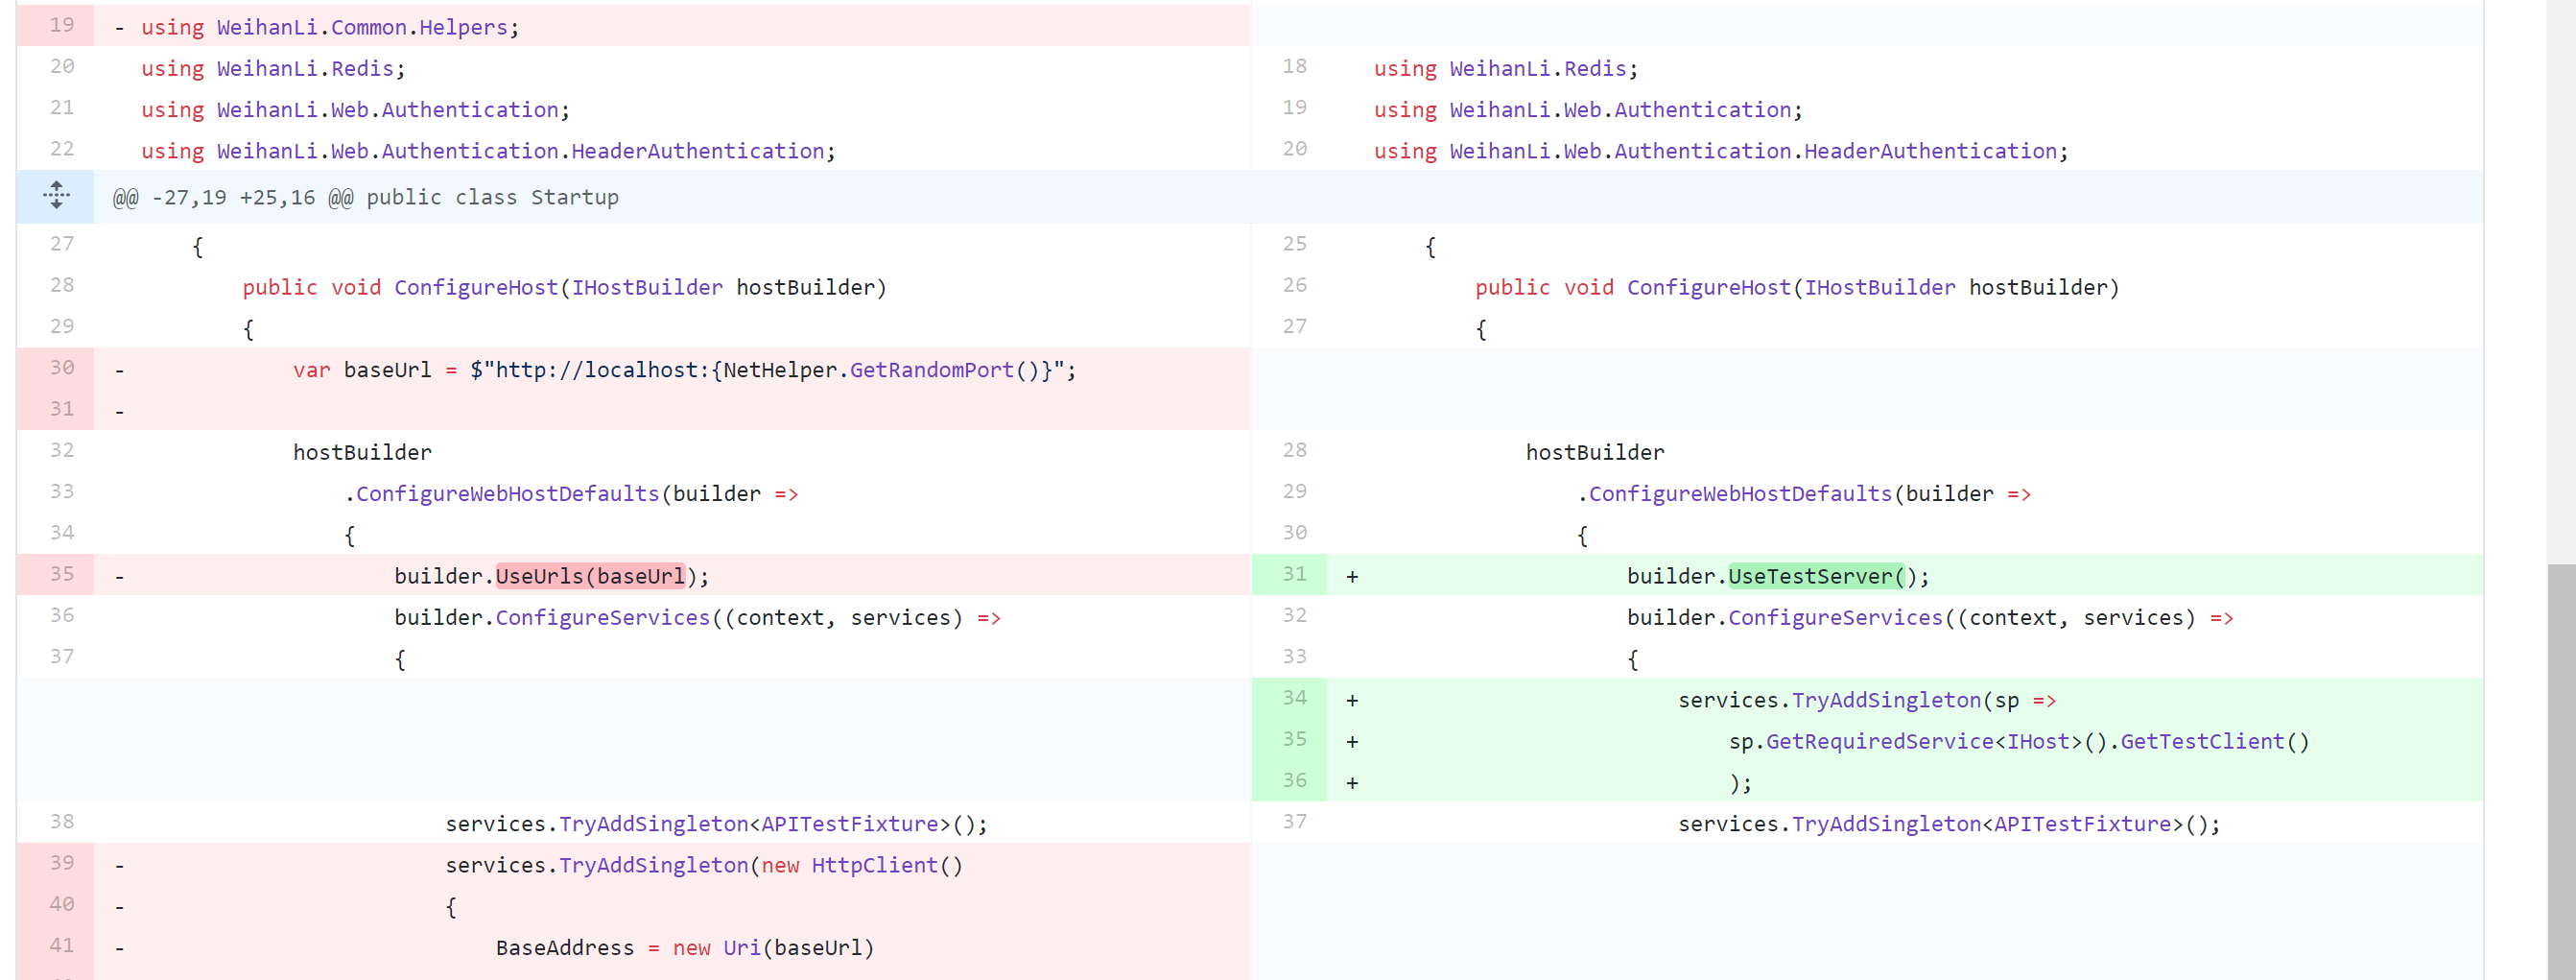Click removed line 'using WeihanLi.Common.Helpers;'
This screenshot has width=2576, height=980.
(330, 27)
